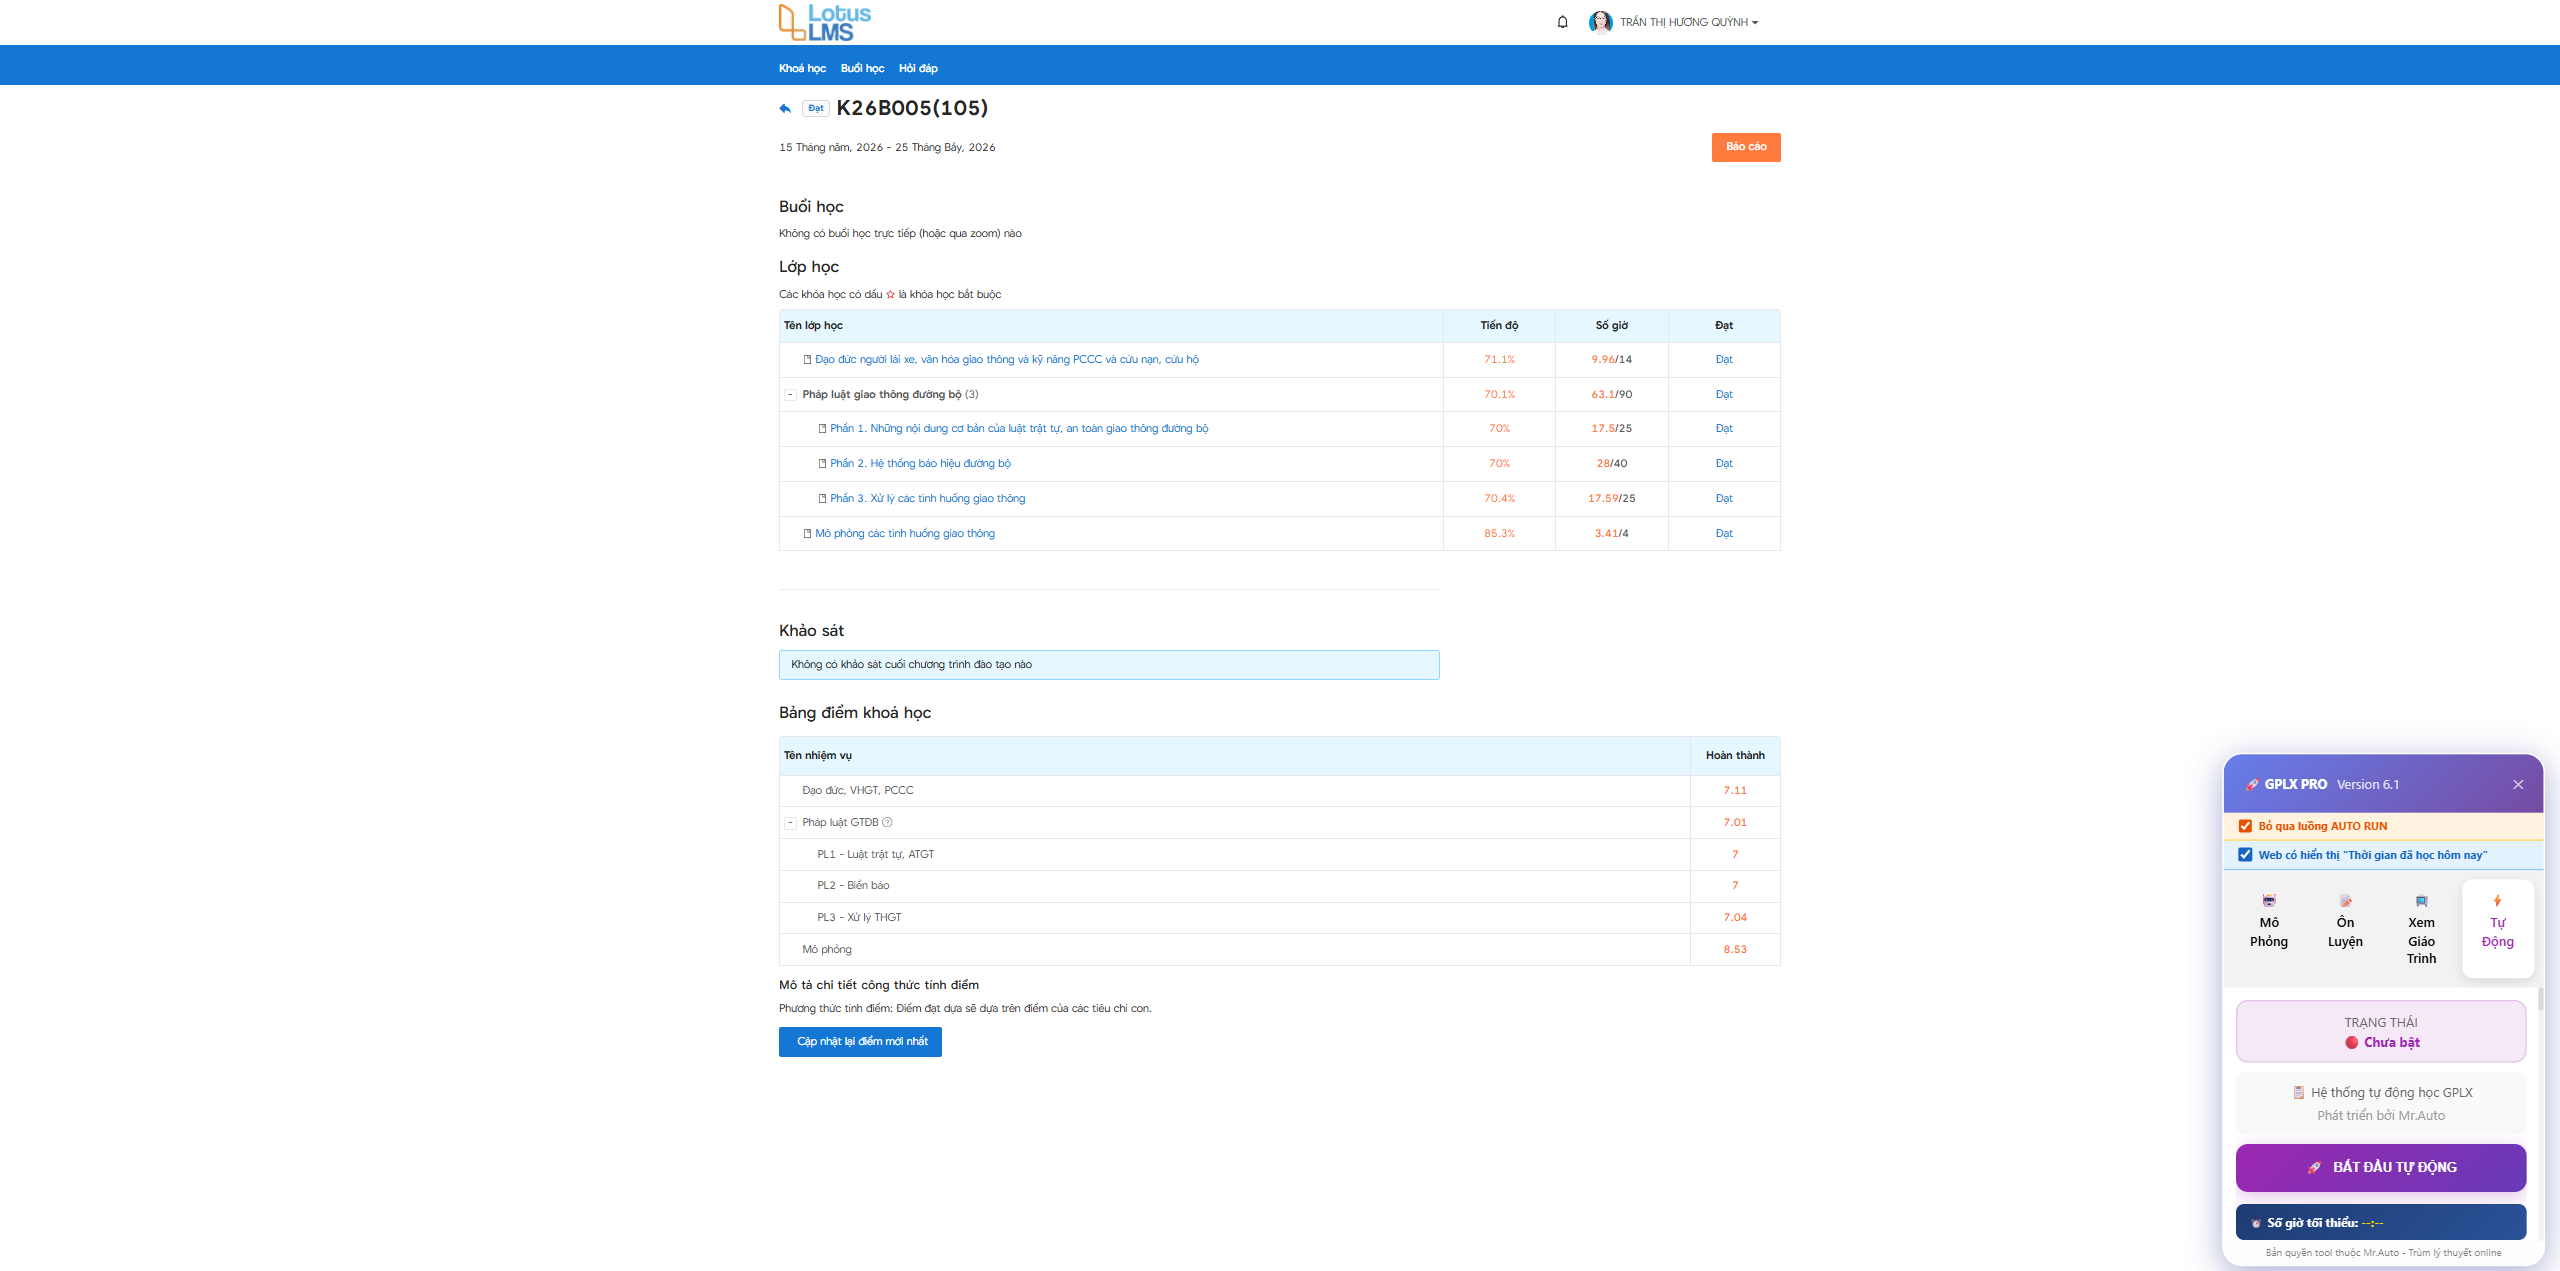Viewport: 2560px width, 1271px height.
Task: Click the red status dot Chưa bật
Action: pos(2352,1042)
